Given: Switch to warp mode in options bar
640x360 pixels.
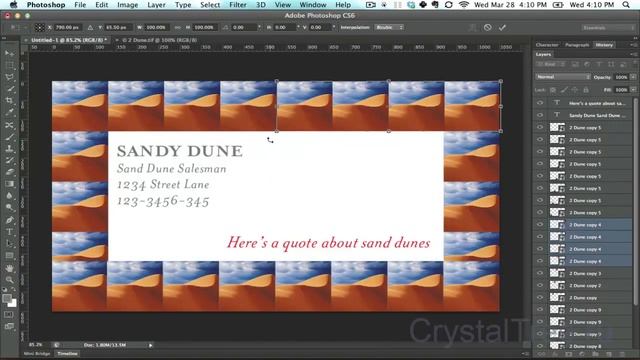Looking at the screenshot, I should click(473, 27).
